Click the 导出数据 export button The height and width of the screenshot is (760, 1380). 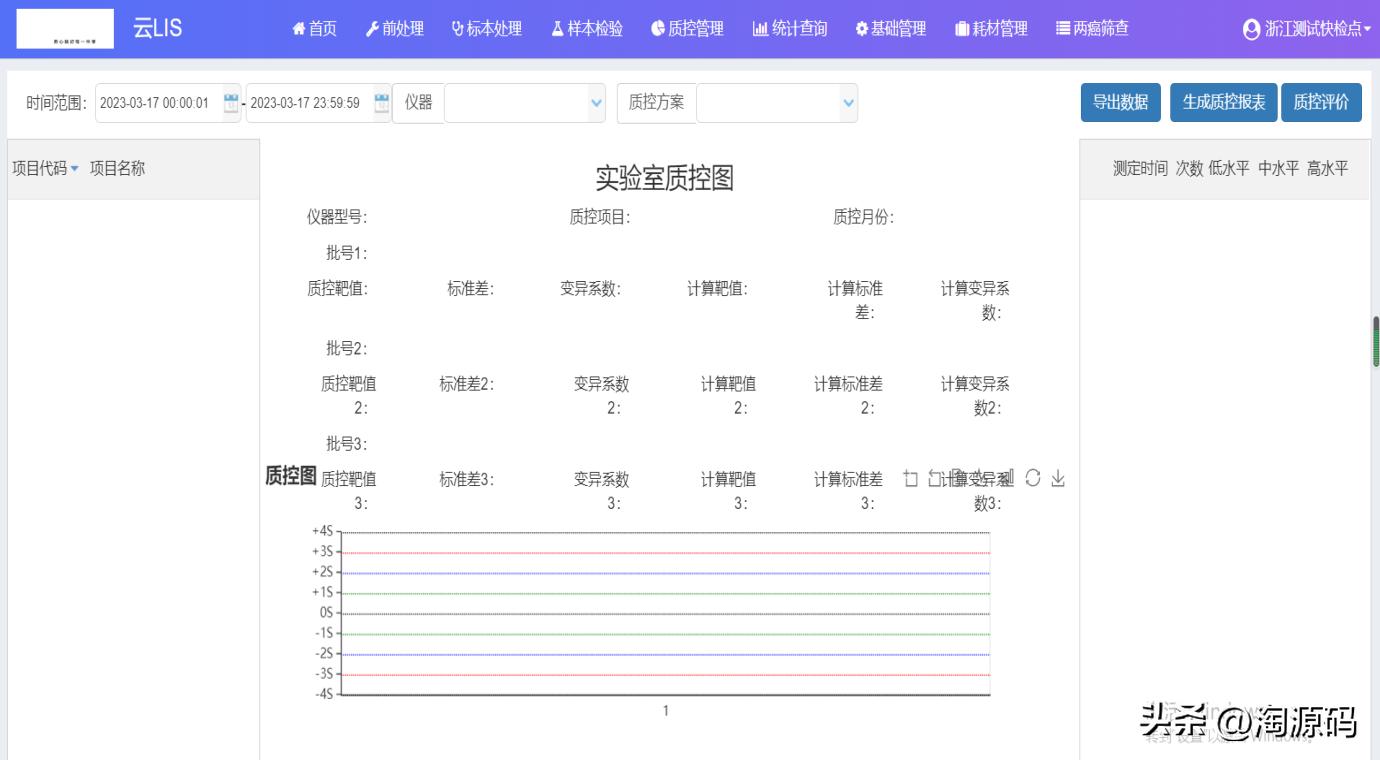pos(1120,102)
